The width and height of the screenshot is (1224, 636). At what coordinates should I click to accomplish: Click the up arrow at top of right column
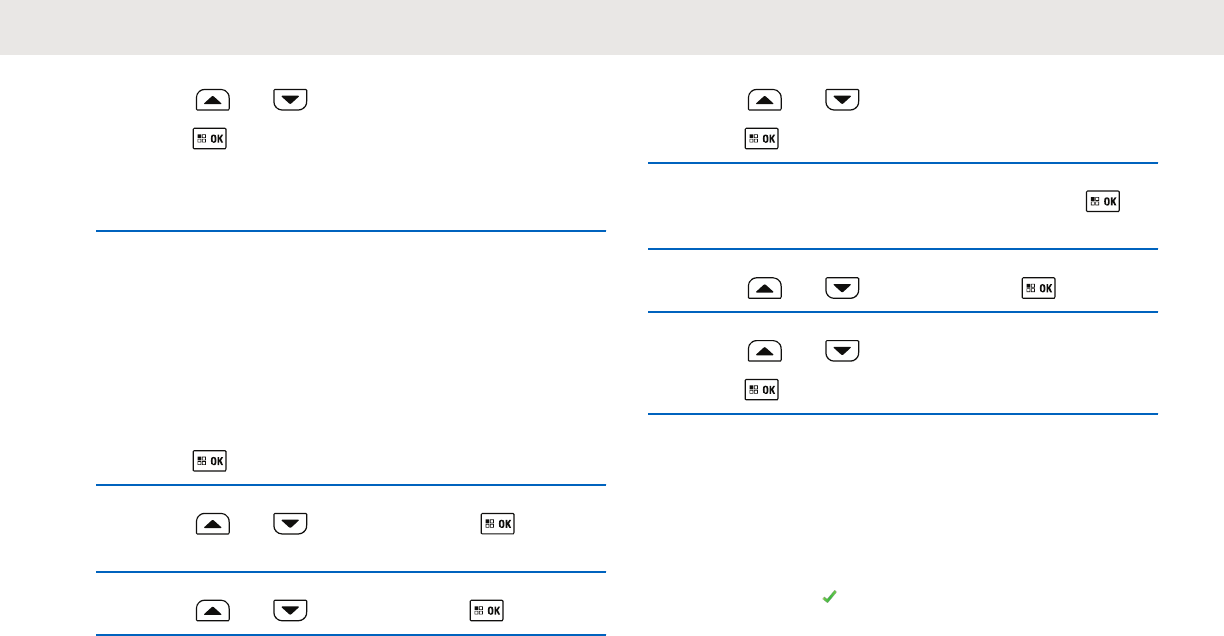765,100
